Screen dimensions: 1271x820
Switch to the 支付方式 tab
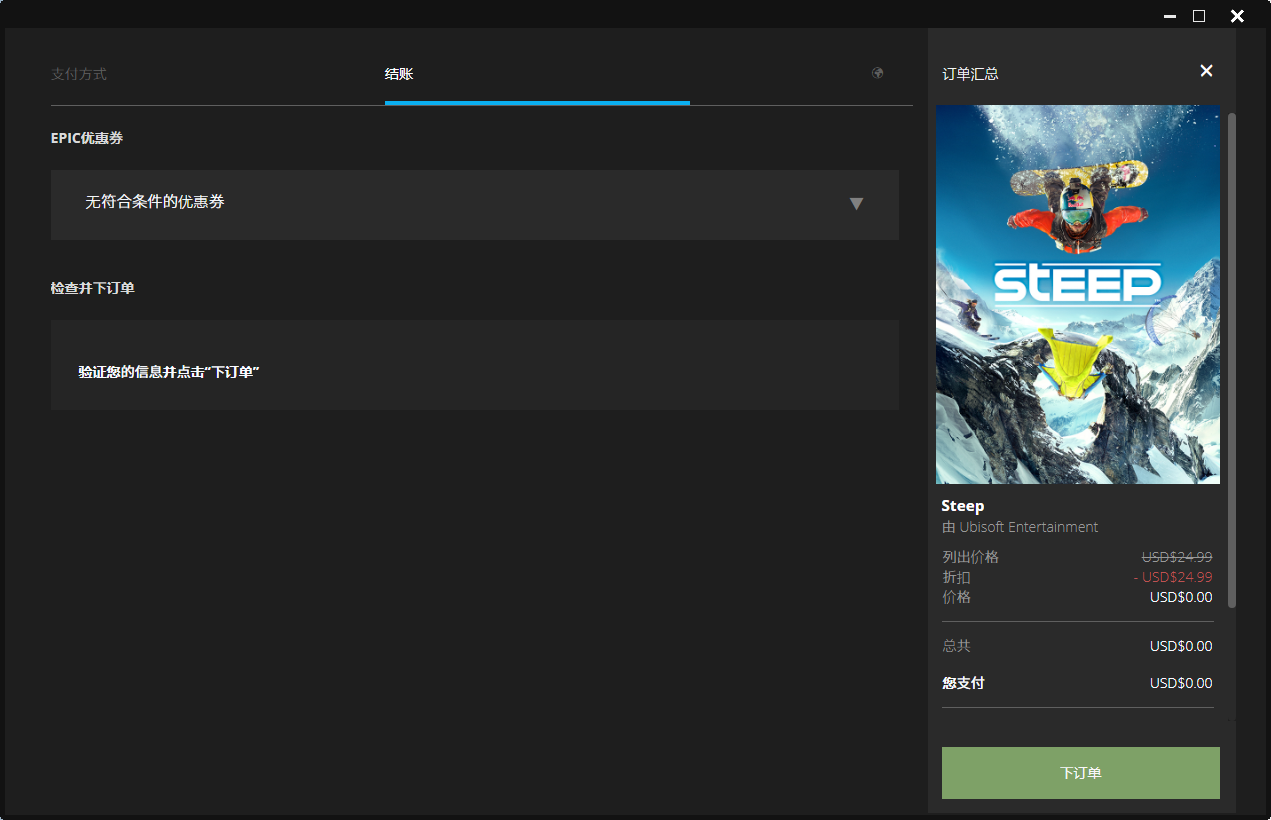[x=79, y=74]
